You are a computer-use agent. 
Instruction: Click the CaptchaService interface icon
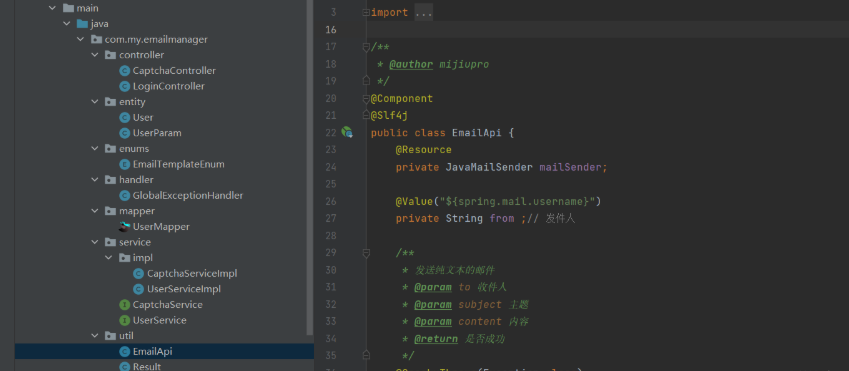click(x=125, y=305)
